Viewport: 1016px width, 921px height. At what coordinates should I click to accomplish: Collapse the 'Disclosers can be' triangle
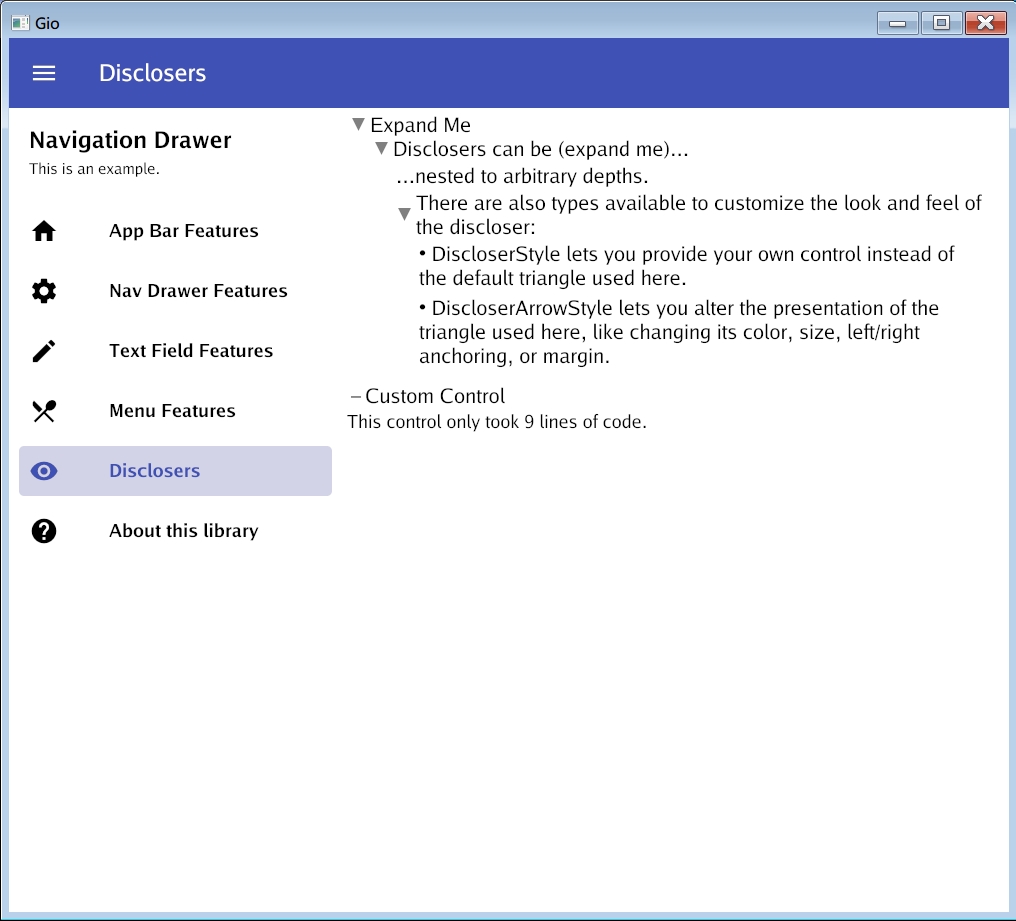coord(381,149)
